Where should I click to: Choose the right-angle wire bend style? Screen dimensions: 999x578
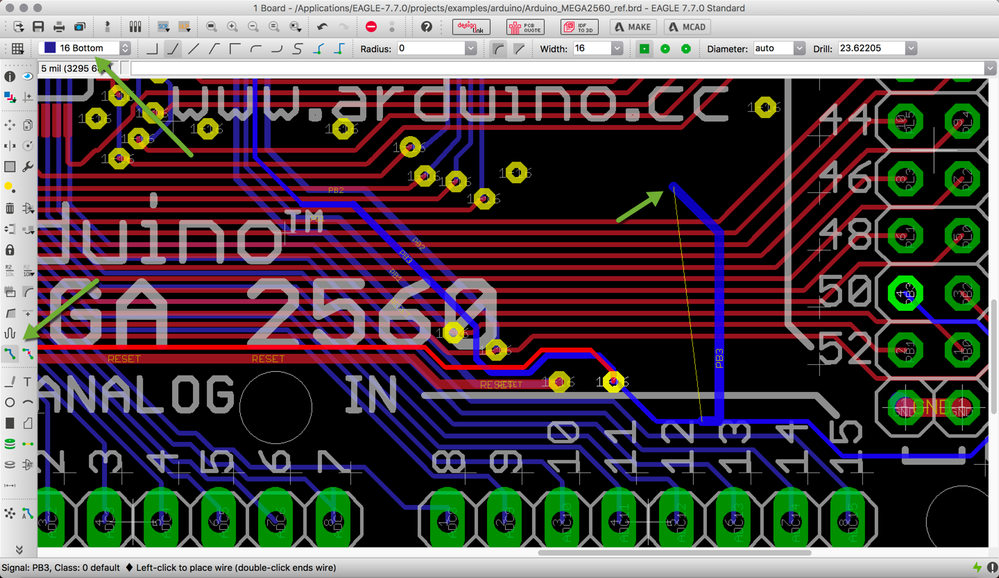coord(152,48)
